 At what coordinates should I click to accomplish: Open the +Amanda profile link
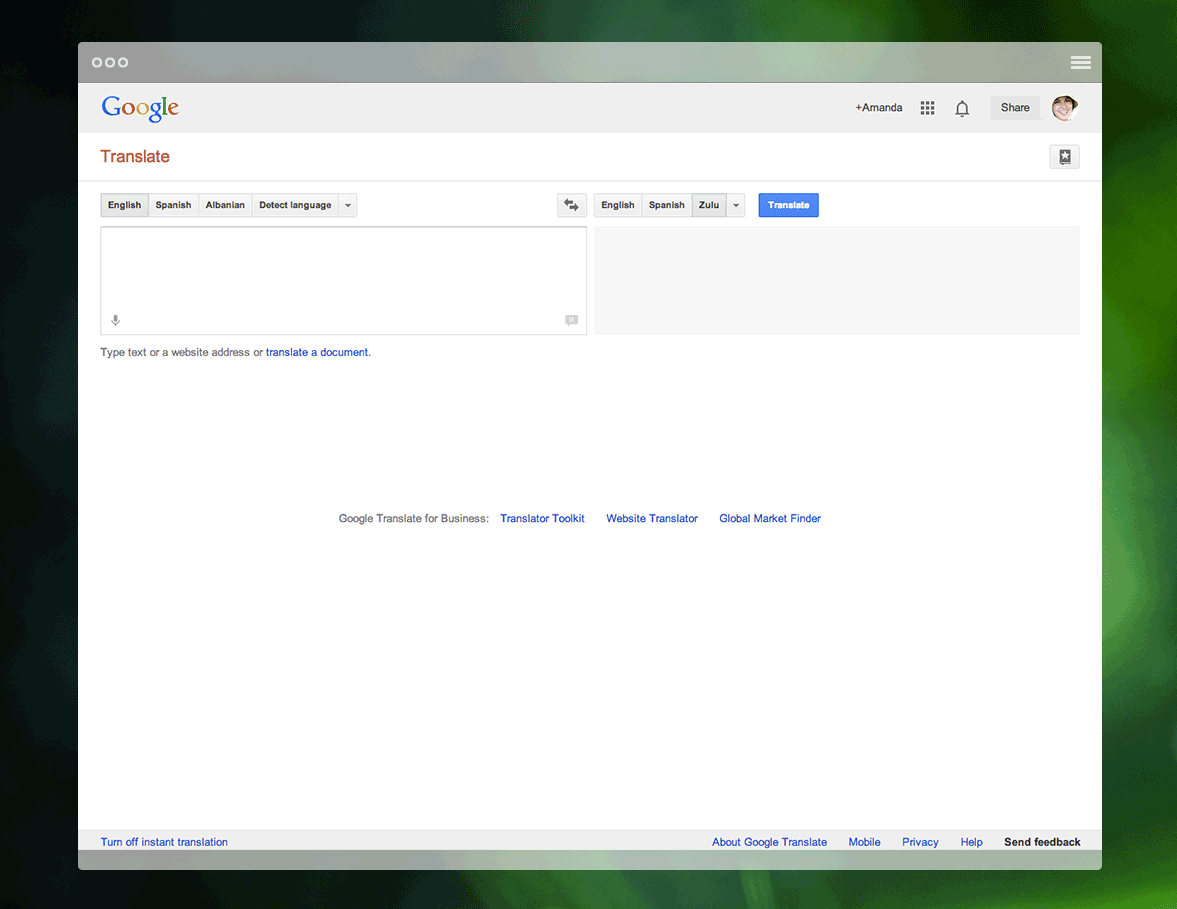878,108
